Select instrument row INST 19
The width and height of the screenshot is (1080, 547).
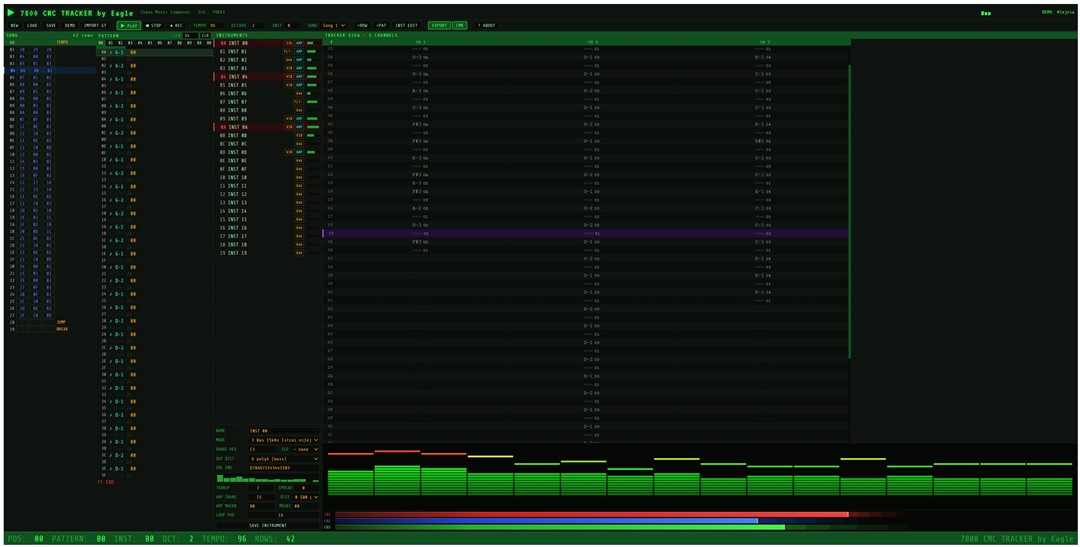tap(267, 253)
